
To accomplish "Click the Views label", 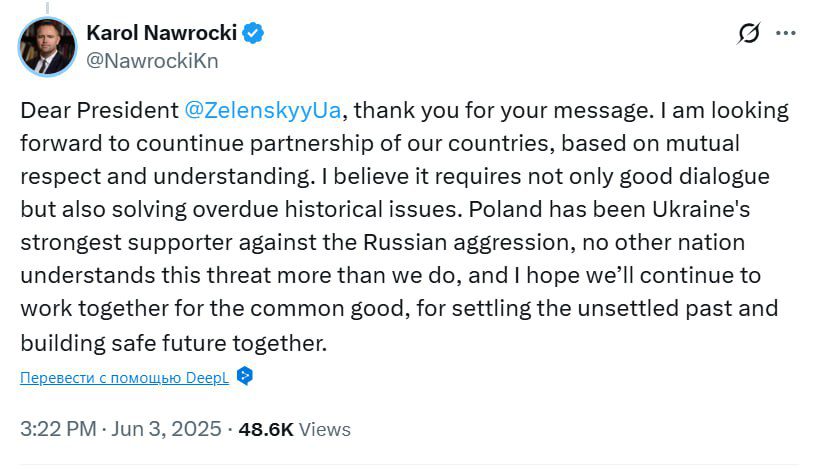I will click(x=325, y=429).
